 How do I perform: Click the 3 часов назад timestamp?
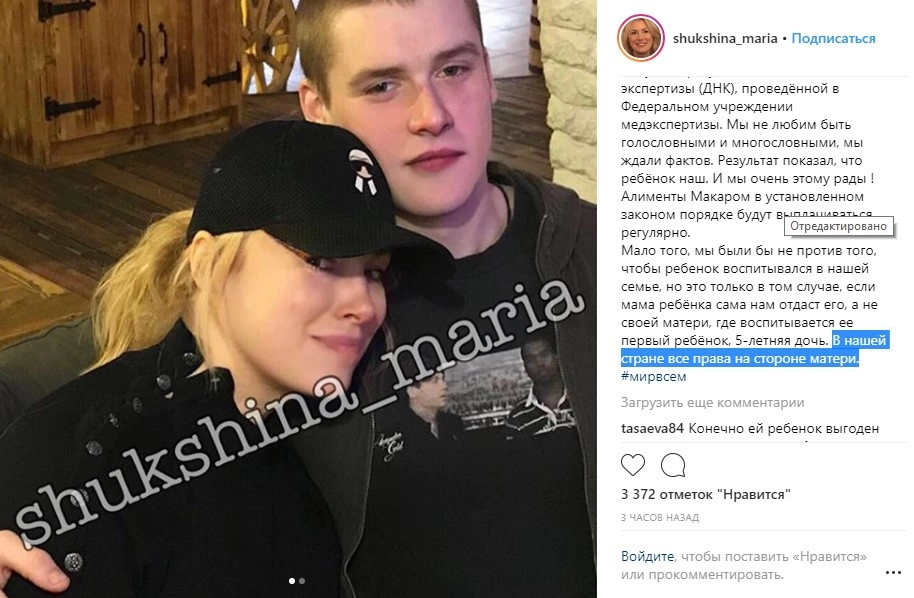tap(659, 518)
